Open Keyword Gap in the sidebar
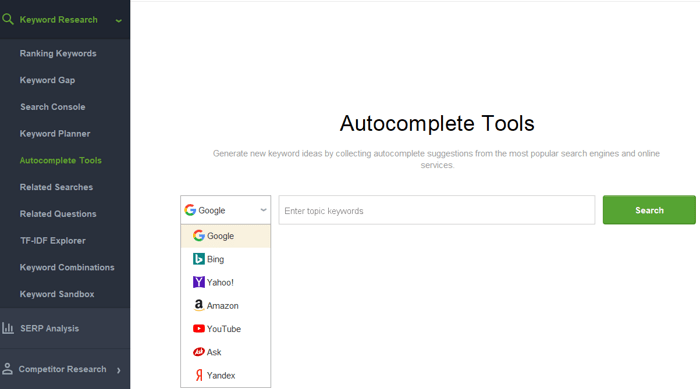This screenshot has height=389, width=700. point(47,80)
